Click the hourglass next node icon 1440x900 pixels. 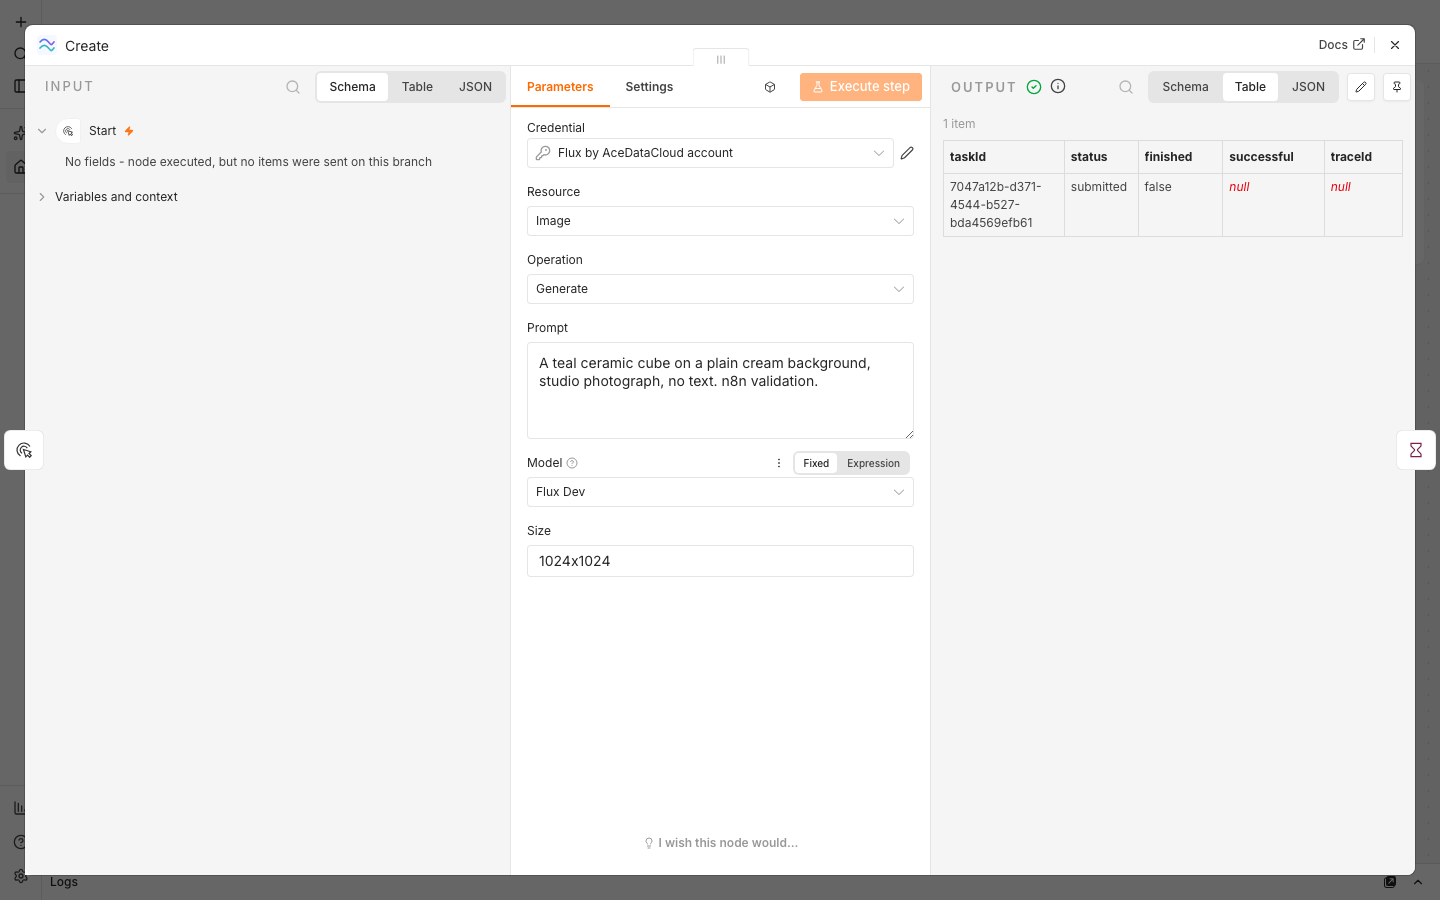click(x=1416, y=450)
